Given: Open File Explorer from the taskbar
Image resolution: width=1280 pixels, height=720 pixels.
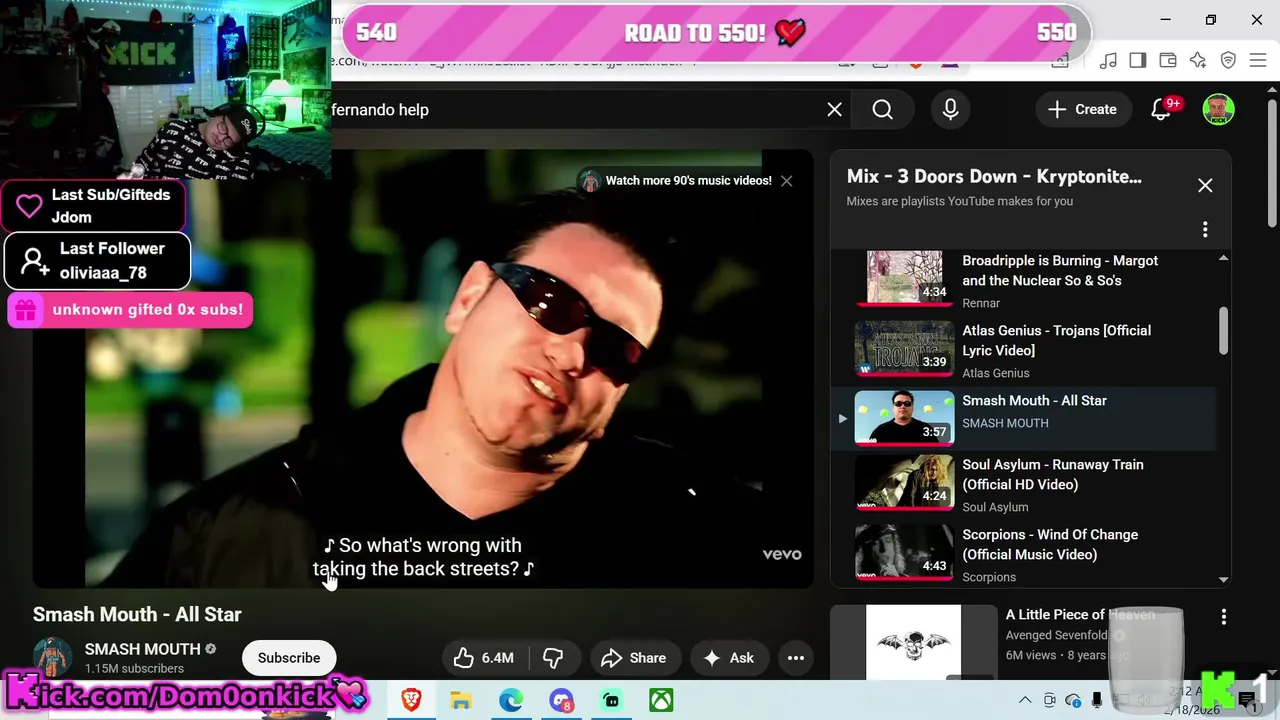Looking at the screenshot, I should coord(461,700).
